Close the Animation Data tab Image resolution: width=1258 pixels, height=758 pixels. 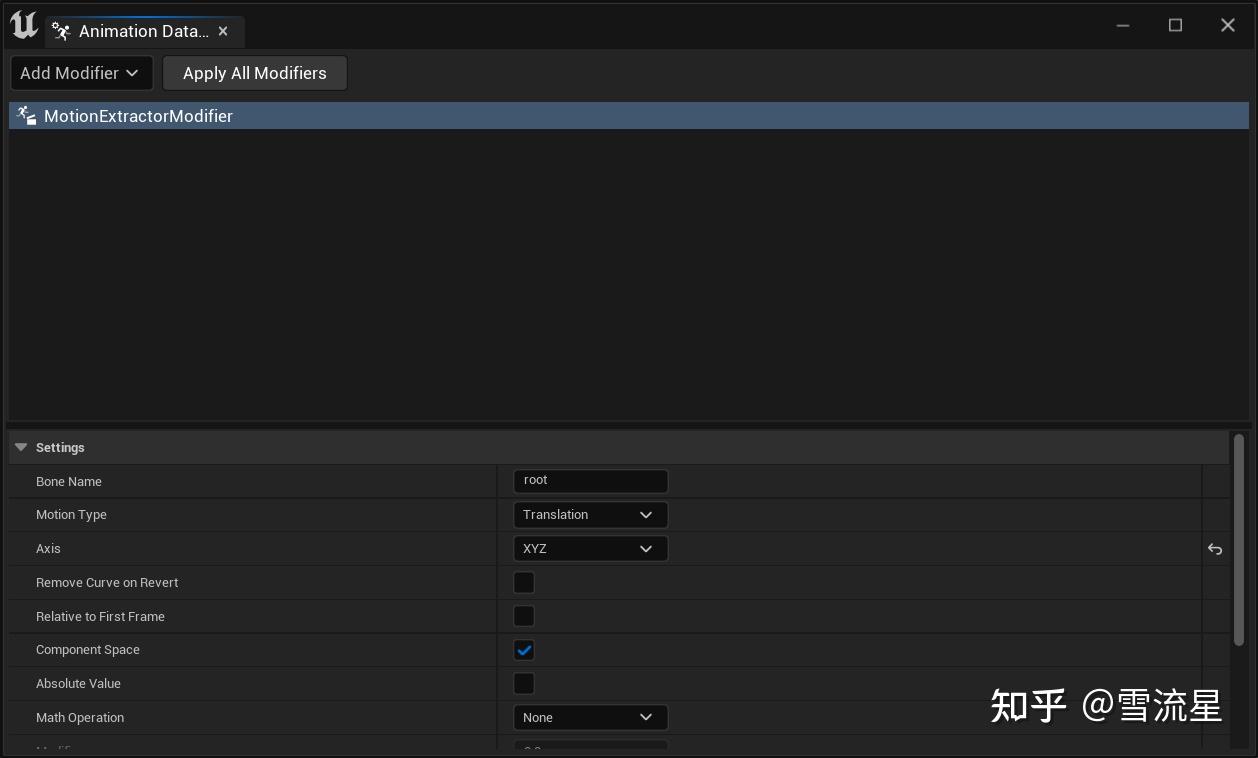[223, 31]
